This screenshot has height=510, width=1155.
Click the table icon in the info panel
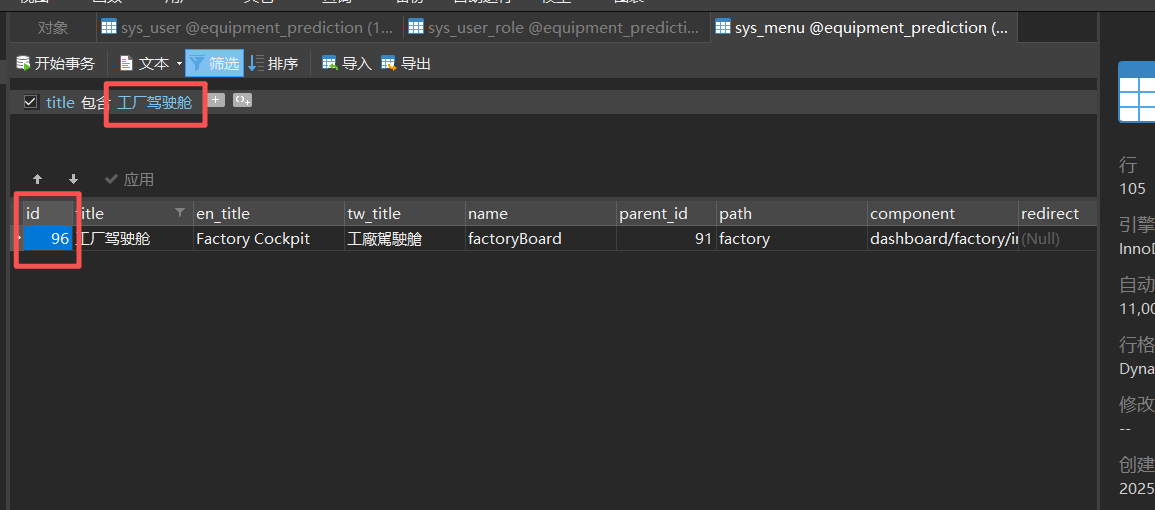click(x=1137, y=91)
